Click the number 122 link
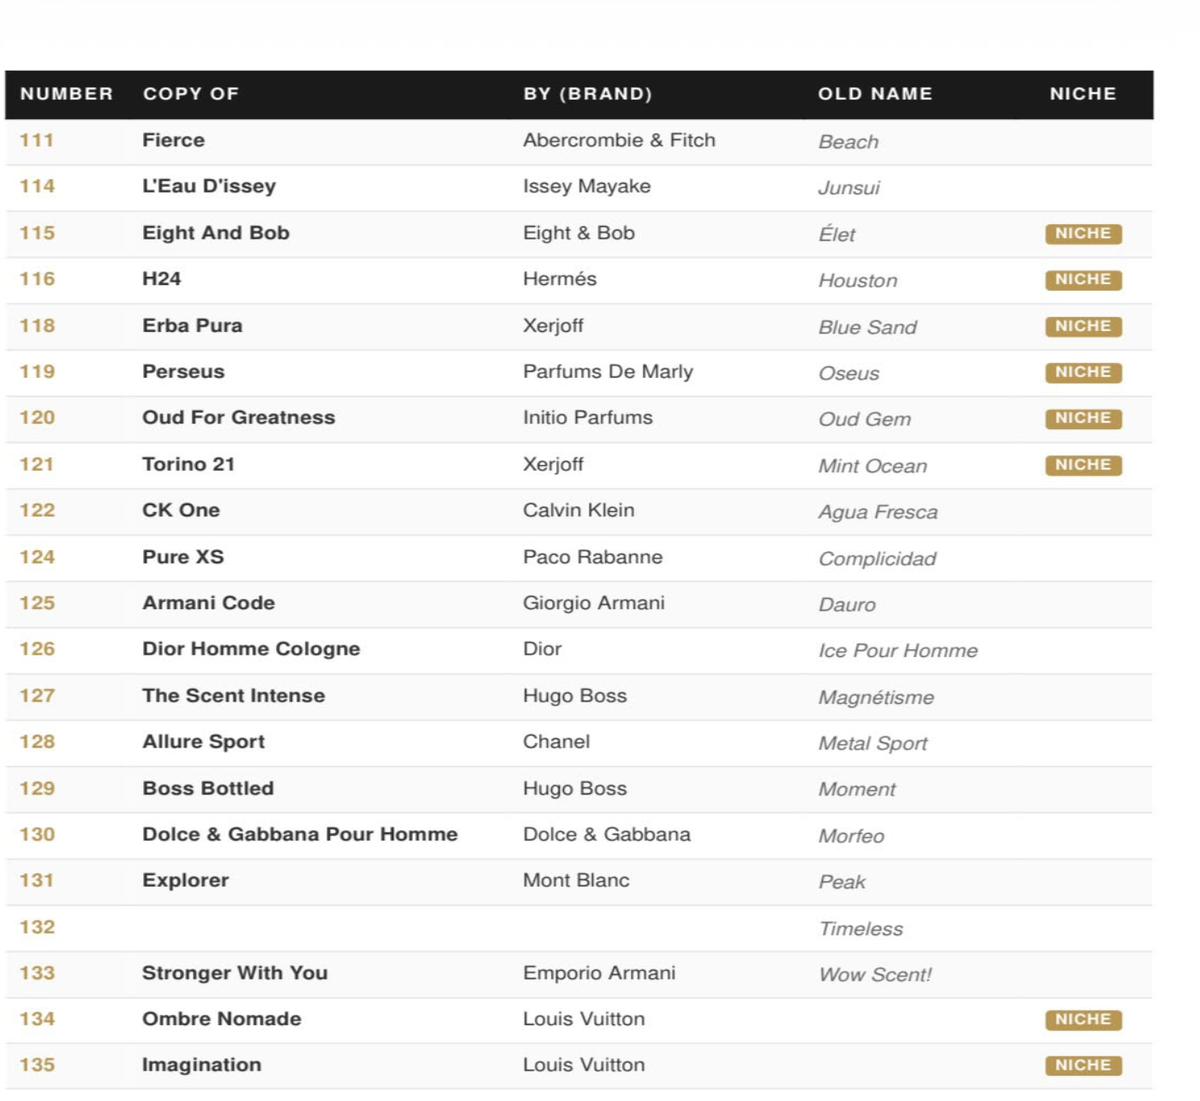 coord(37,510)
